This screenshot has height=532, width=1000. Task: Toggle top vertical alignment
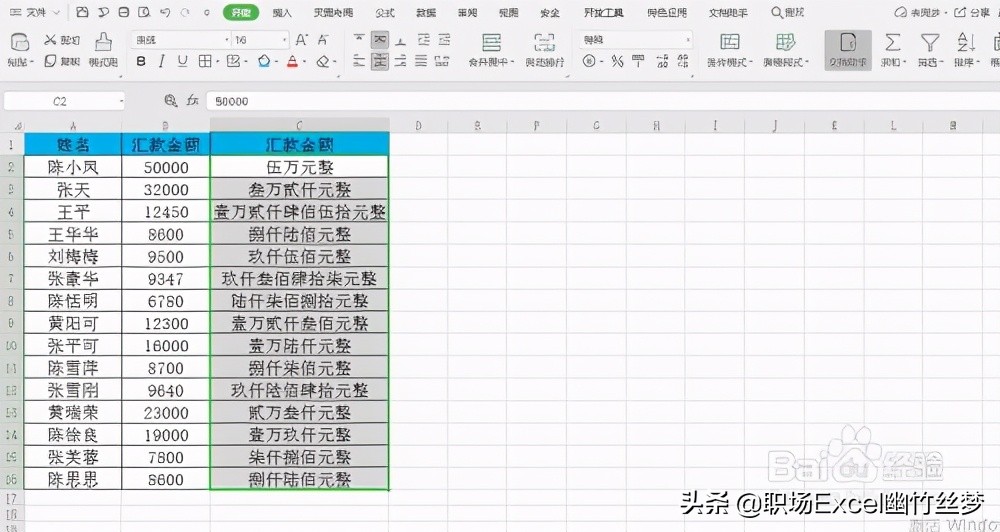click(x=359, y=40)
